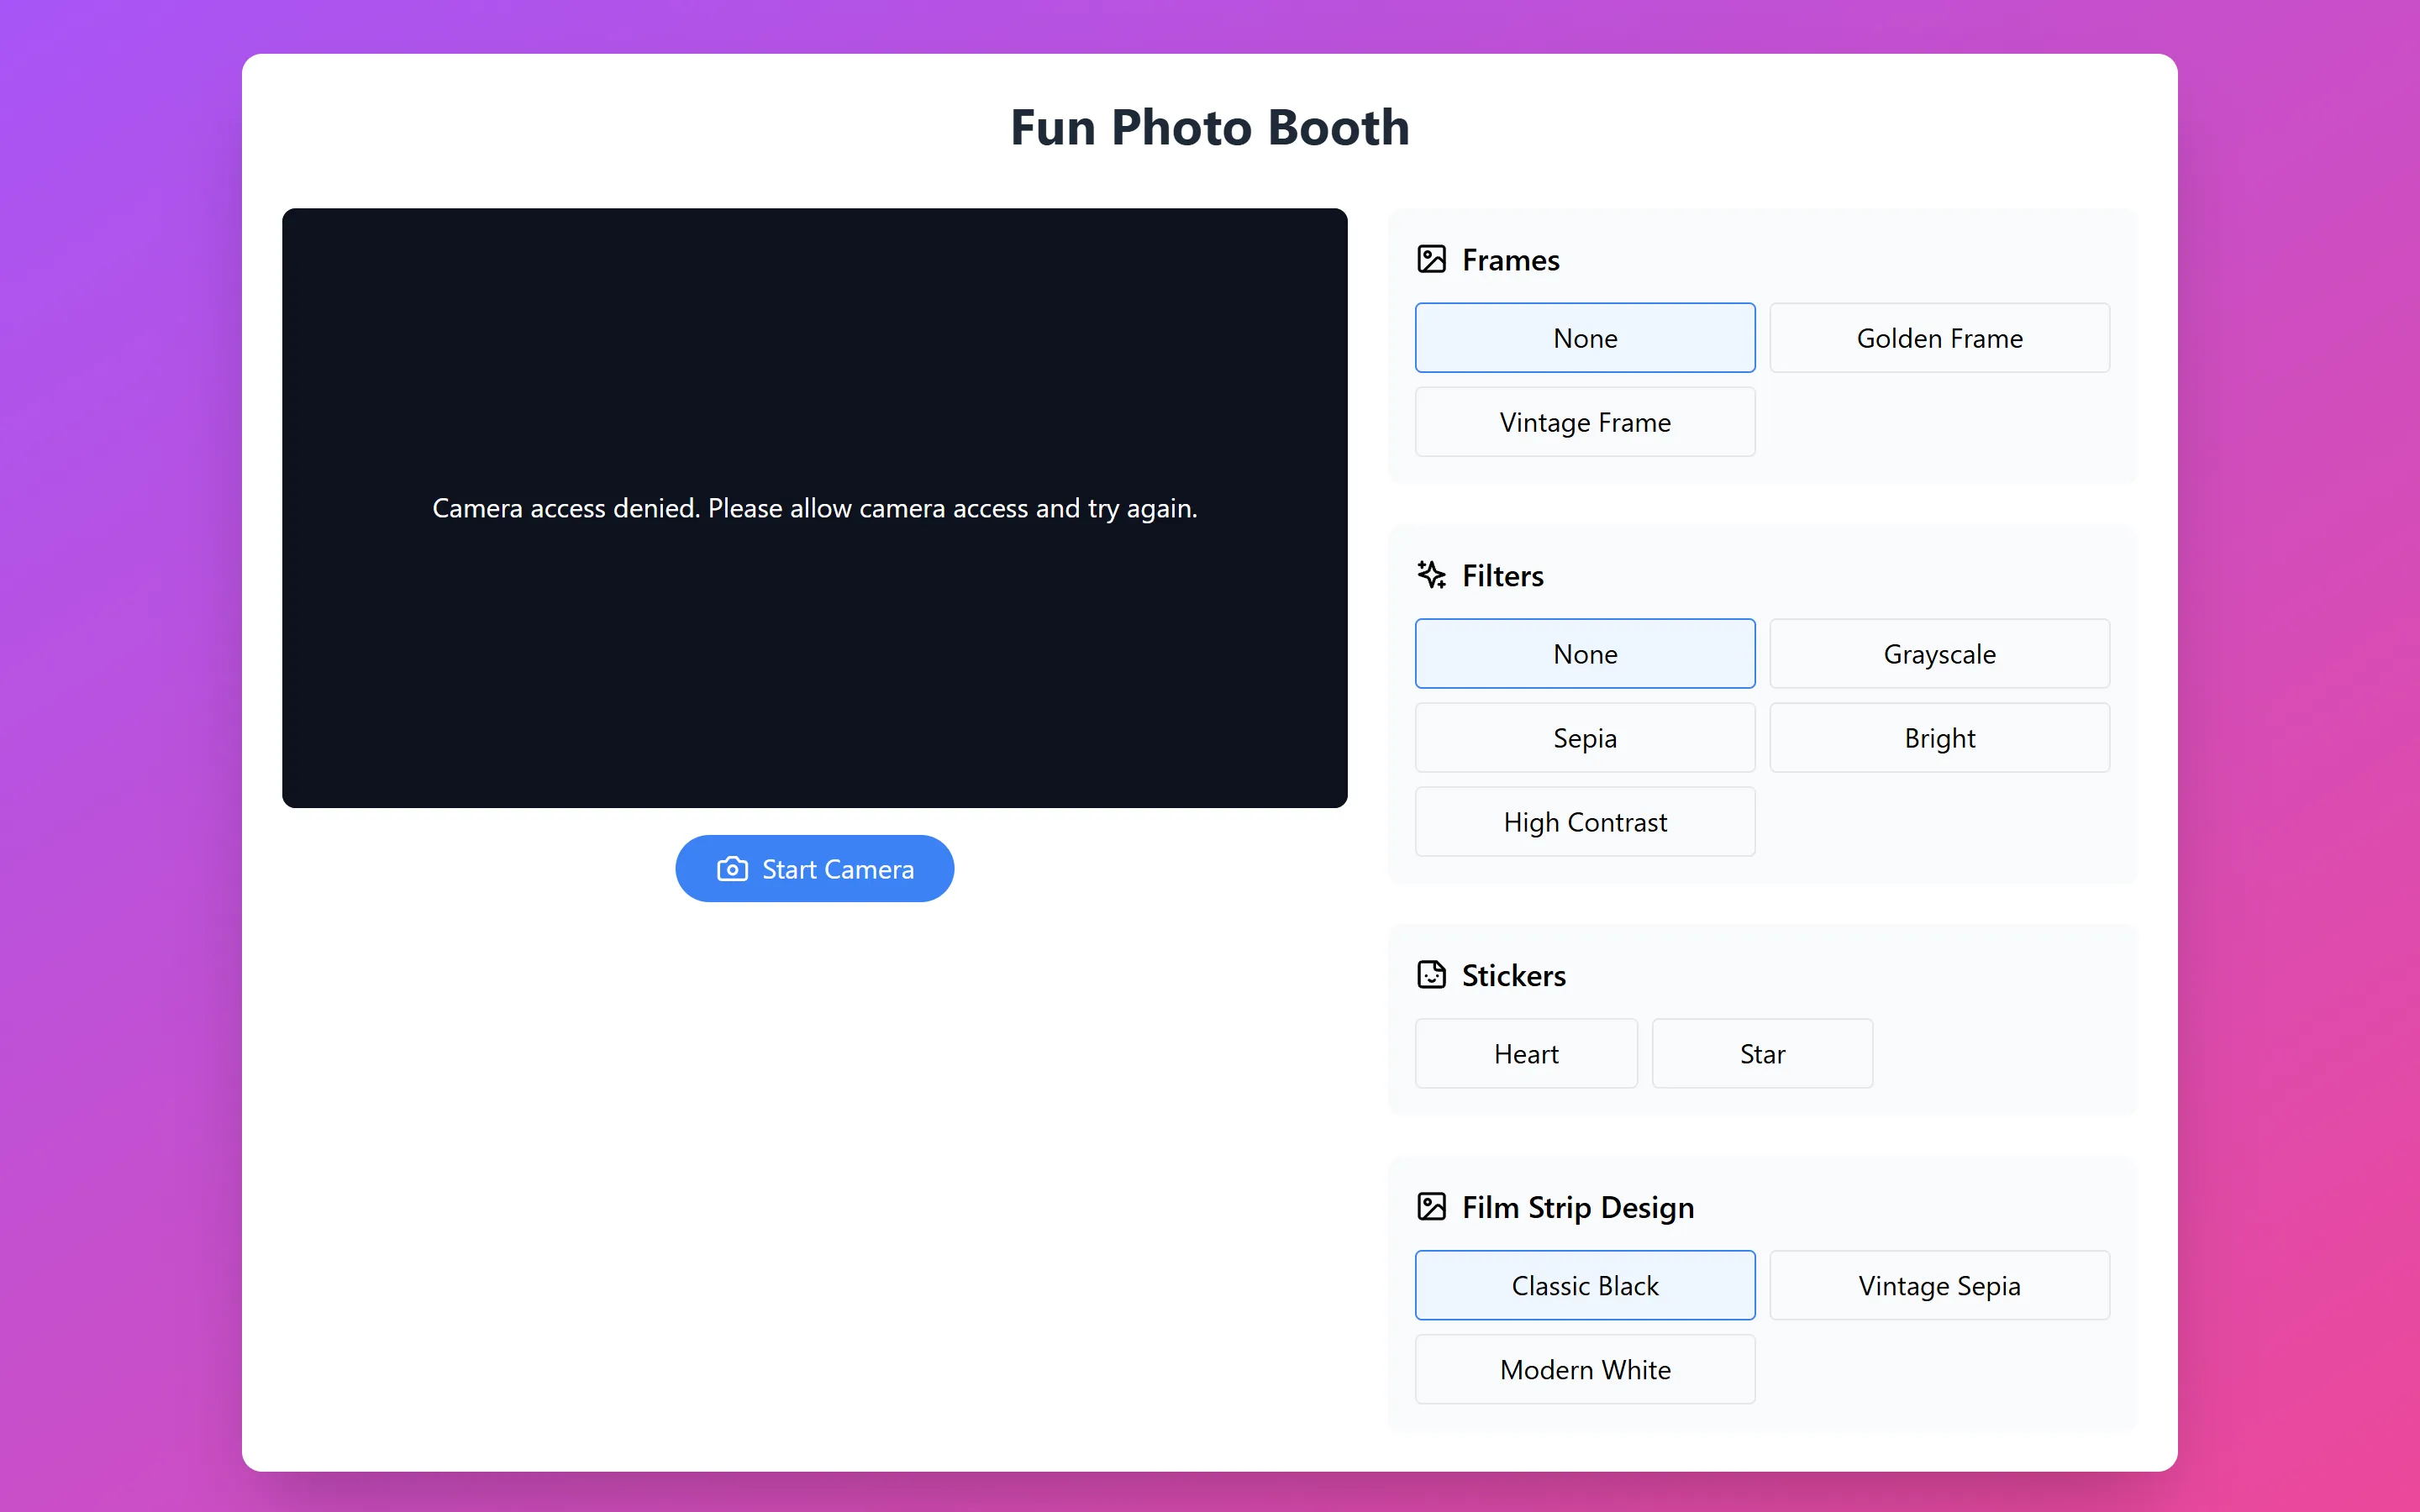The height and width of the screenshot is (1512, 2420).
Task: Select the None filter option
Action: coord(1585,654)
